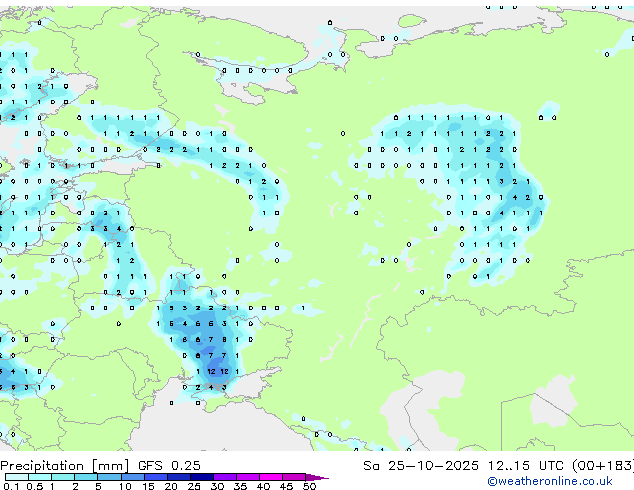Viewport: 634px width, 490px height.
Task: Click the 'Precipitation [mm]' title text
Action: (65, 465)
